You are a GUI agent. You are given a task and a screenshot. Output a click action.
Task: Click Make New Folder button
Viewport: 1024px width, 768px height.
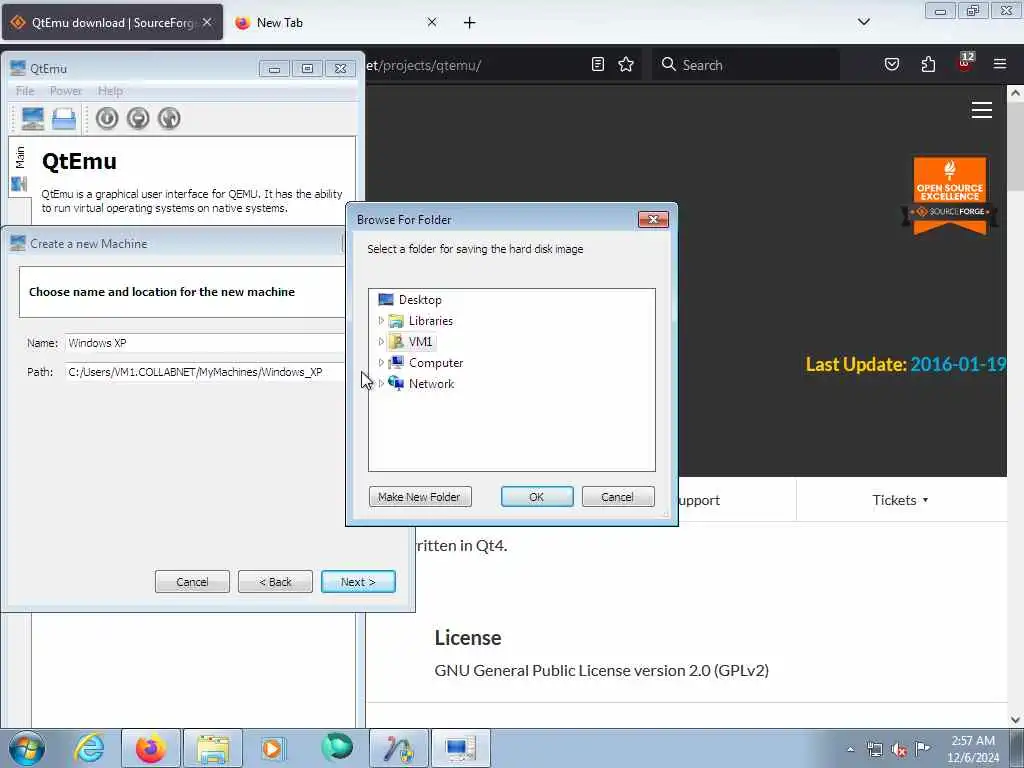[x=420, y=497]
